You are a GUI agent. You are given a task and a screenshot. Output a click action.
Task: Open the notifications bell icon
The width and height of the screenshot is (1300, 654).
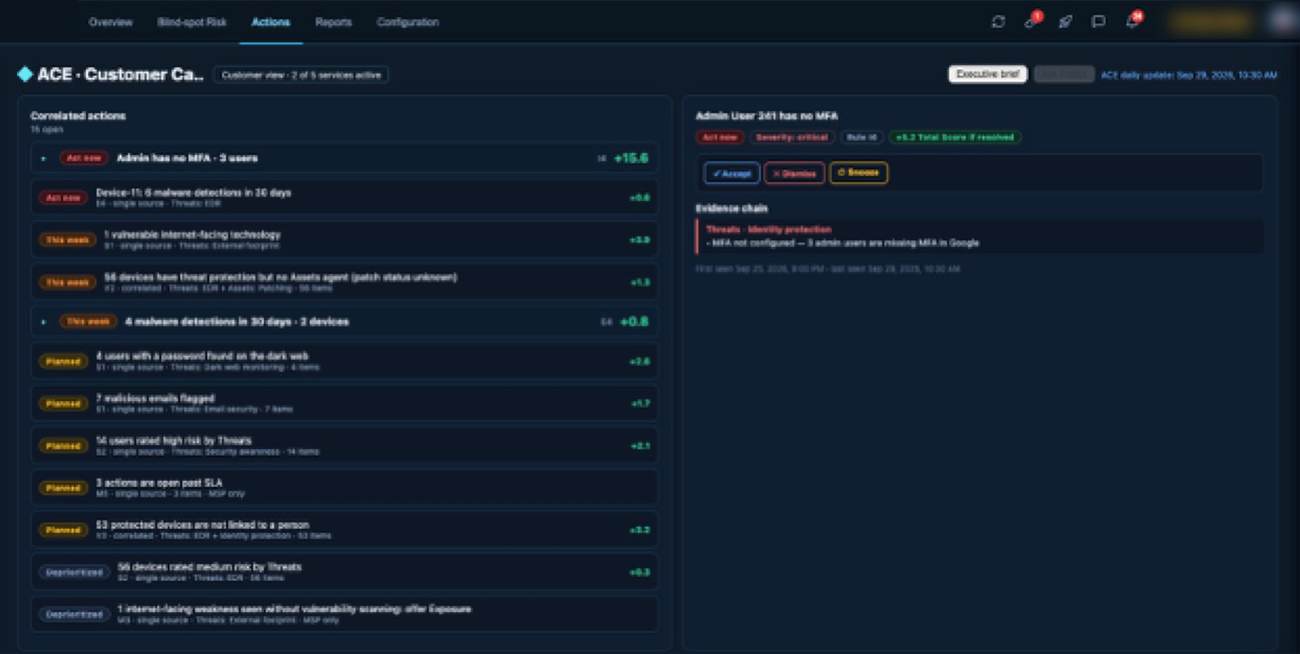pyautogui.click(x=1133, y=21)
